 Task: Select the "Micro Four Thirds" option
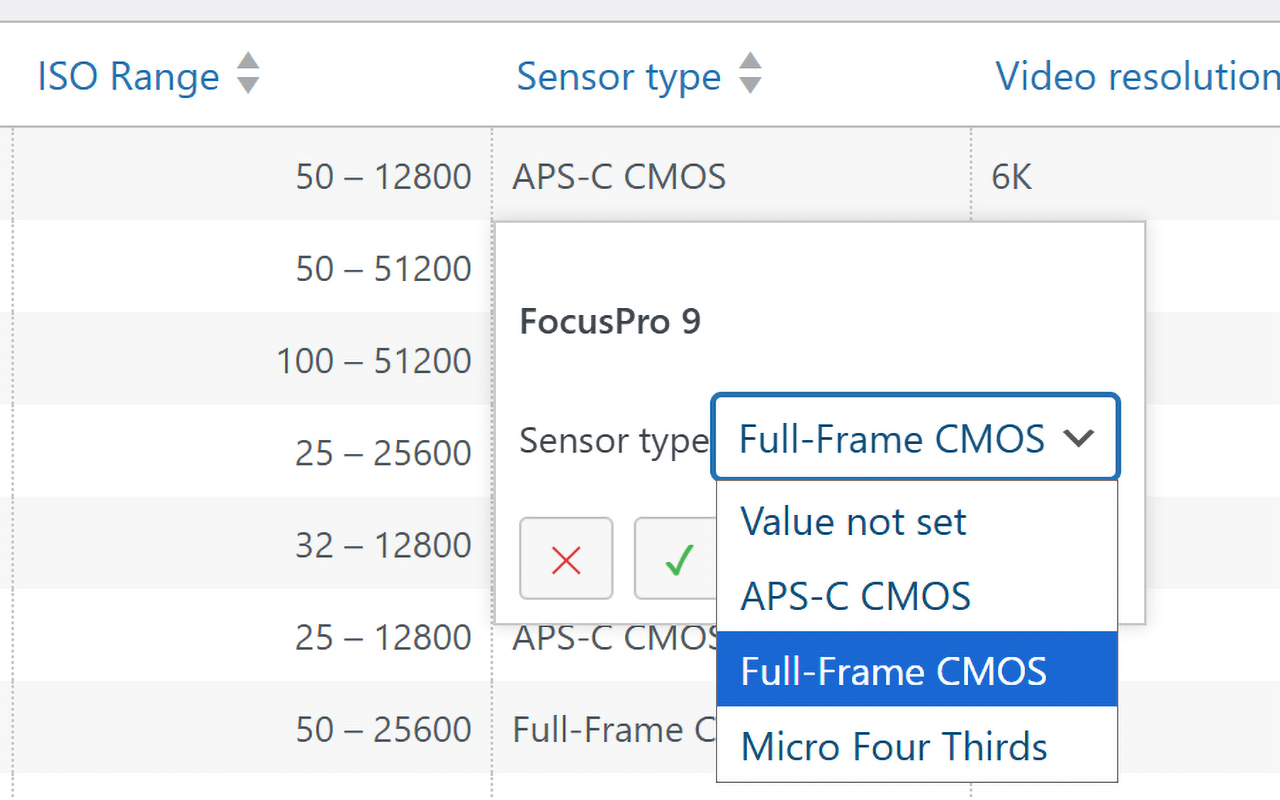coord(894,746)
